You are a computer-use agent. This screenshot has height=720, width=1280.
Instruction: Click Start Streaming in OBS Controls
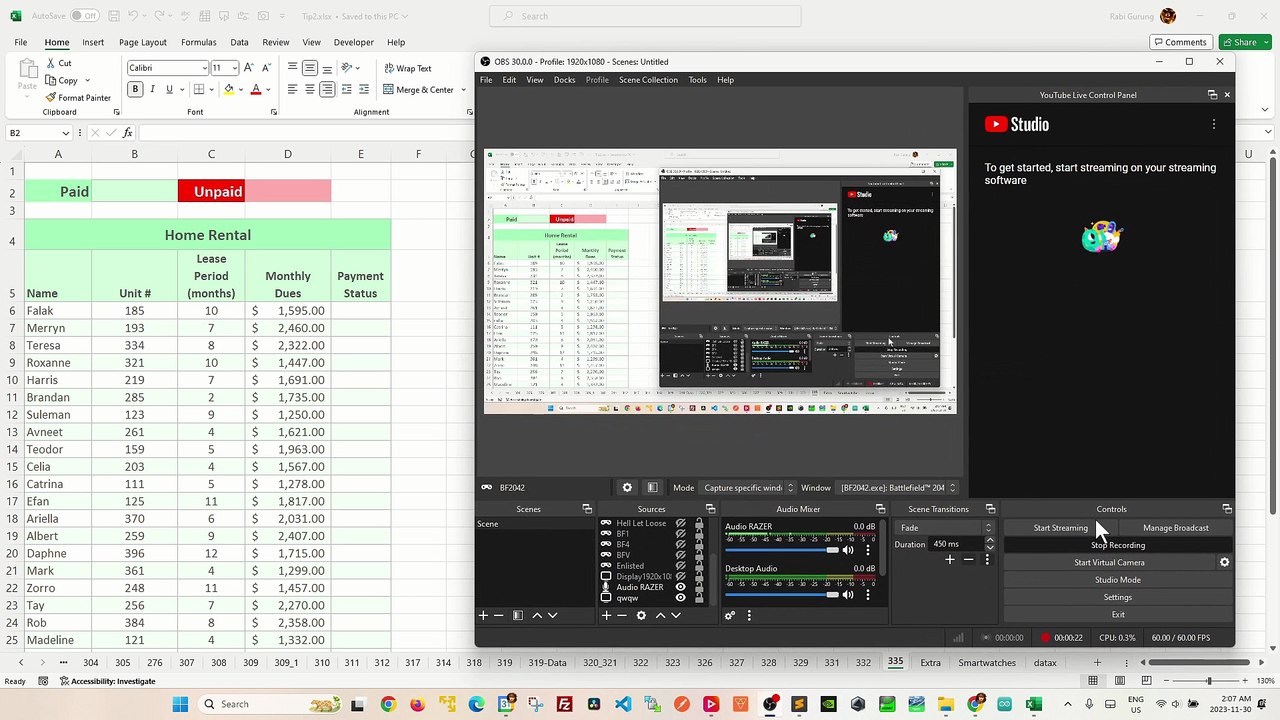coord(1061,528)
